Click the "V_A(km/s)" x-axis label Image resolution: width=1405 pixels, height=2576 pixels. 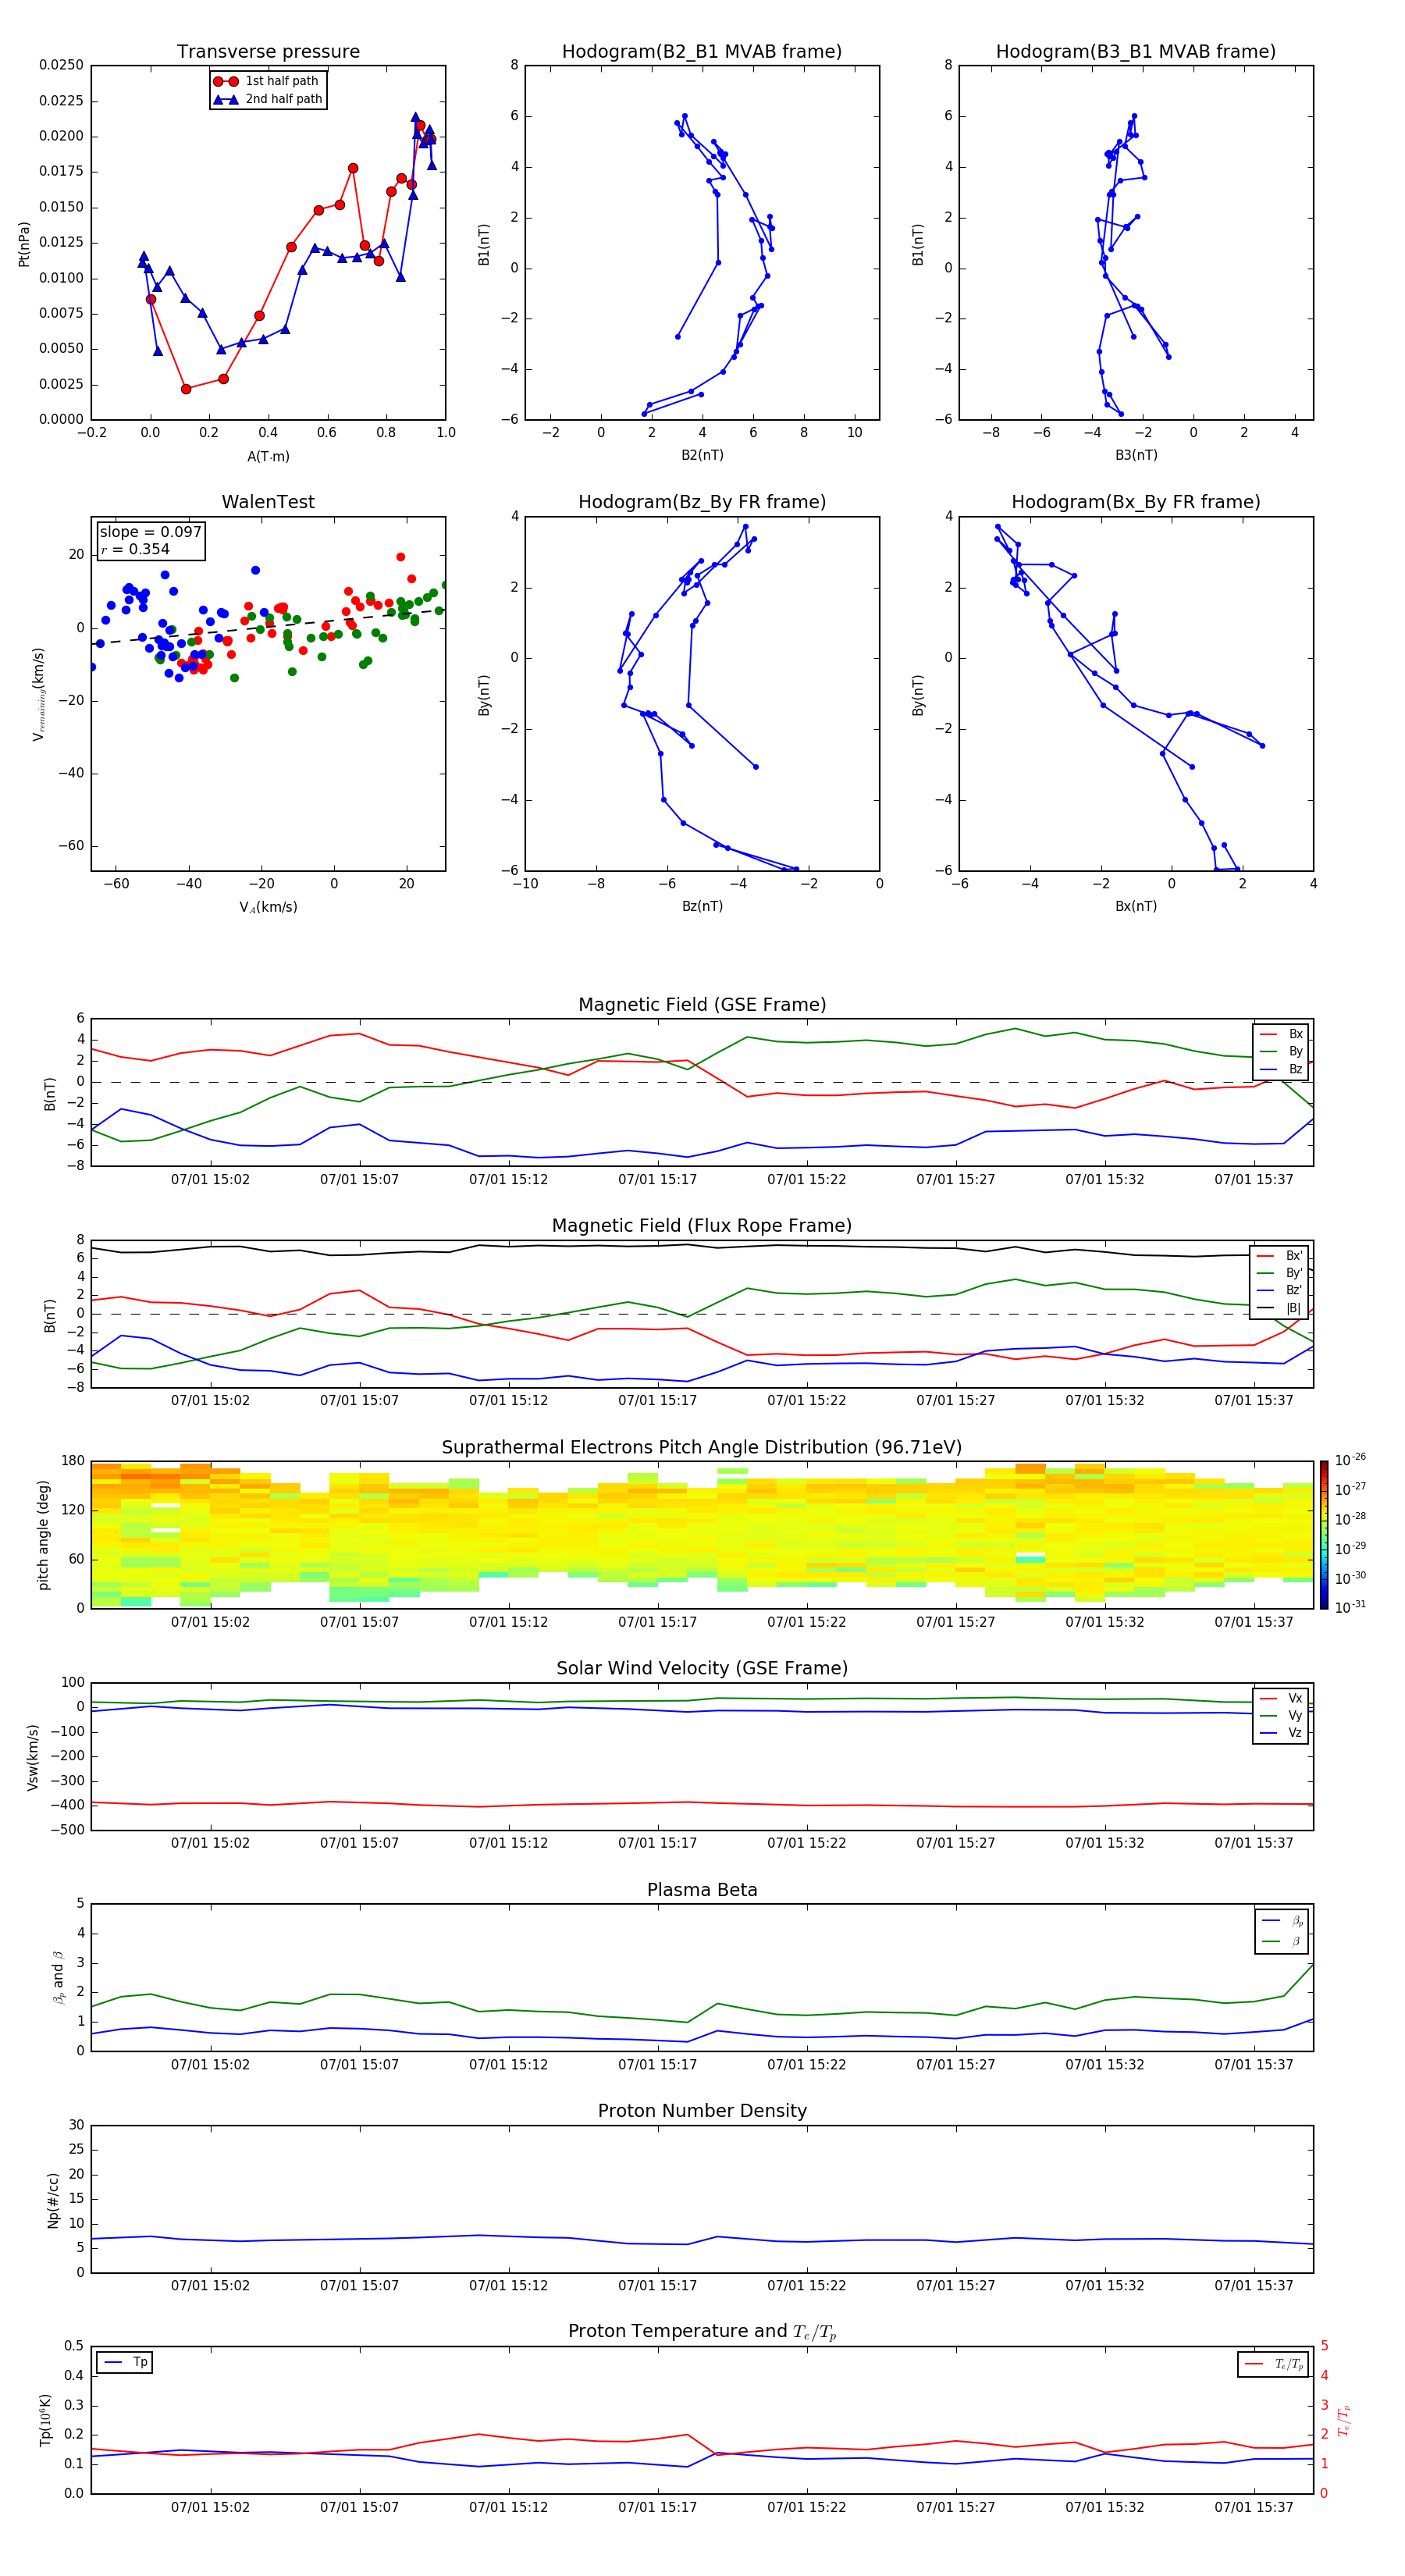pyautogui.click(x=268, y=907)
